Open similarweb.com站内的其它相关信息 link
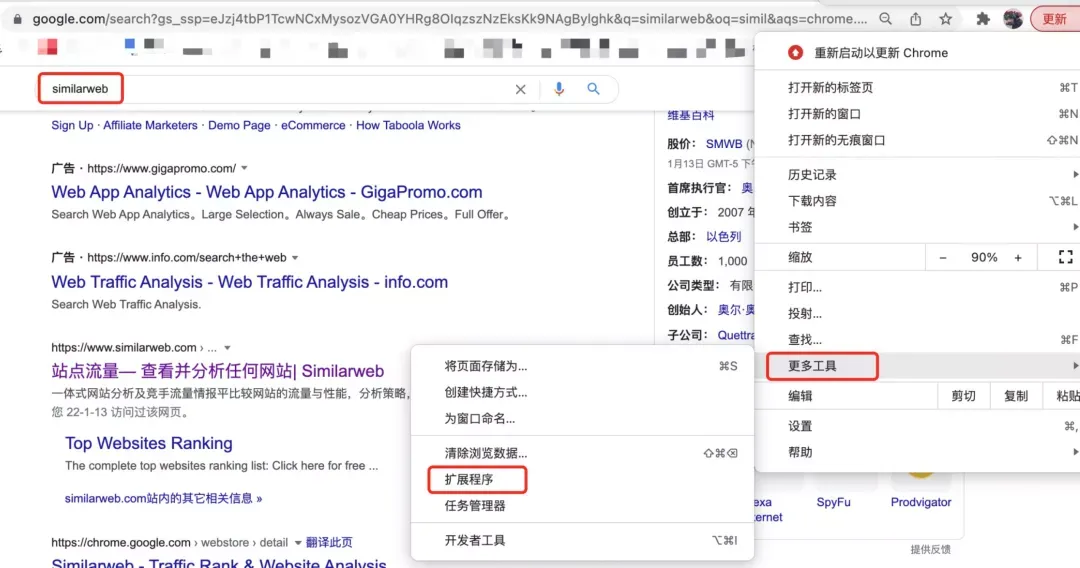The width and height of the screenshot is (1080, 568). click(x=163, y=498)
